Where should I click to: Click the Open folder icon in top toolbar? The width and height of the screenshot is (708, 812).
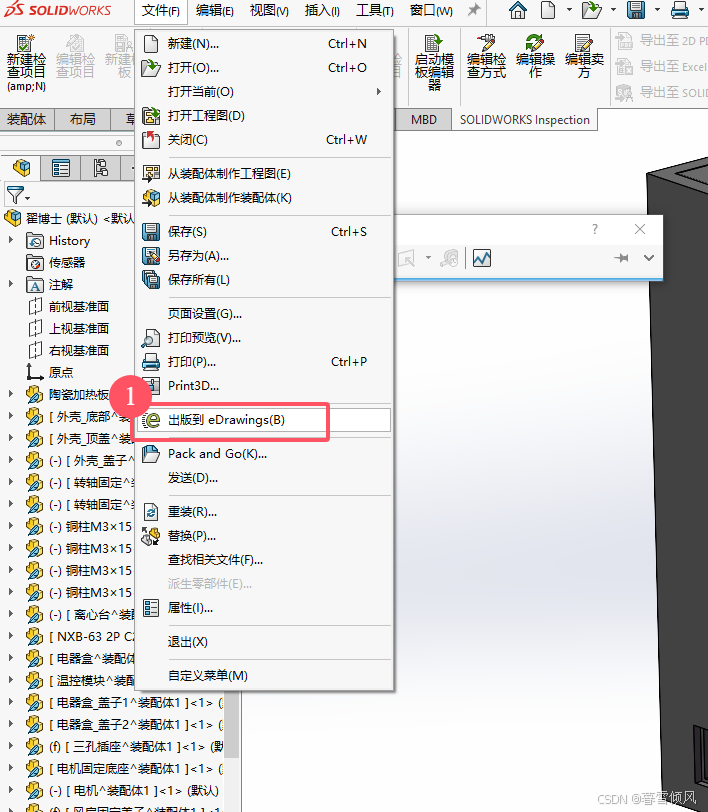coord(591,10)
